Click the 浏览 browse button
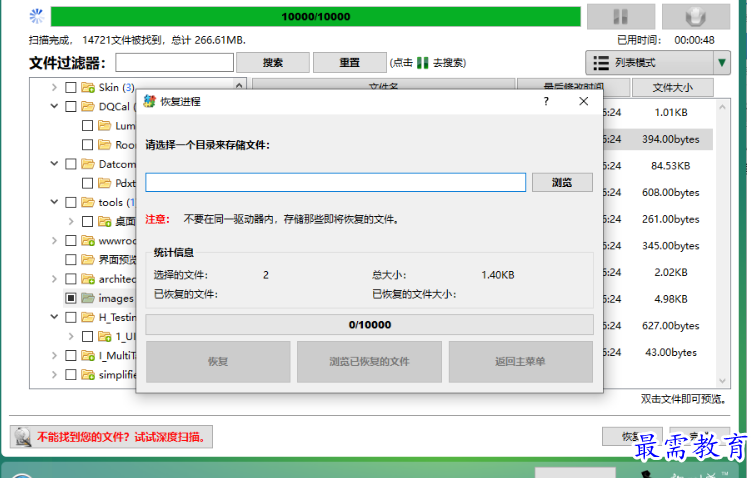 pyautogui.click(x=562, y=183)
